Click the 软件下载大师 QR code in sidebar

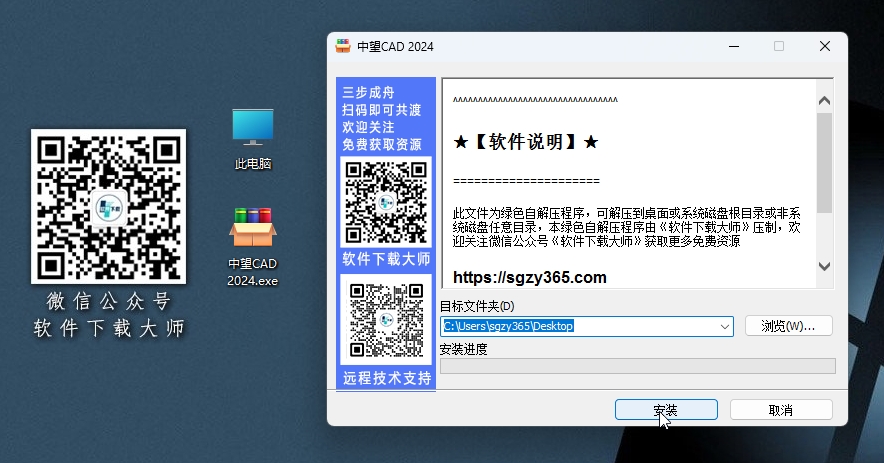click(x=386, y=202)
